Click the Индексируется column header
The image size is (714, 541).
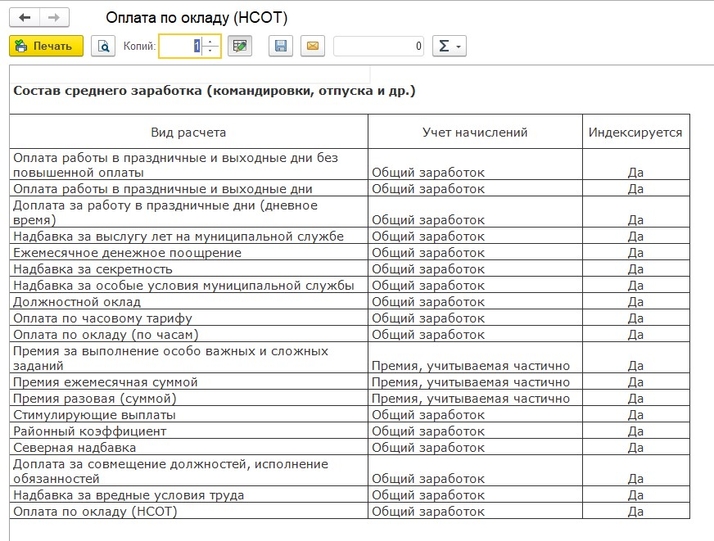635,132
